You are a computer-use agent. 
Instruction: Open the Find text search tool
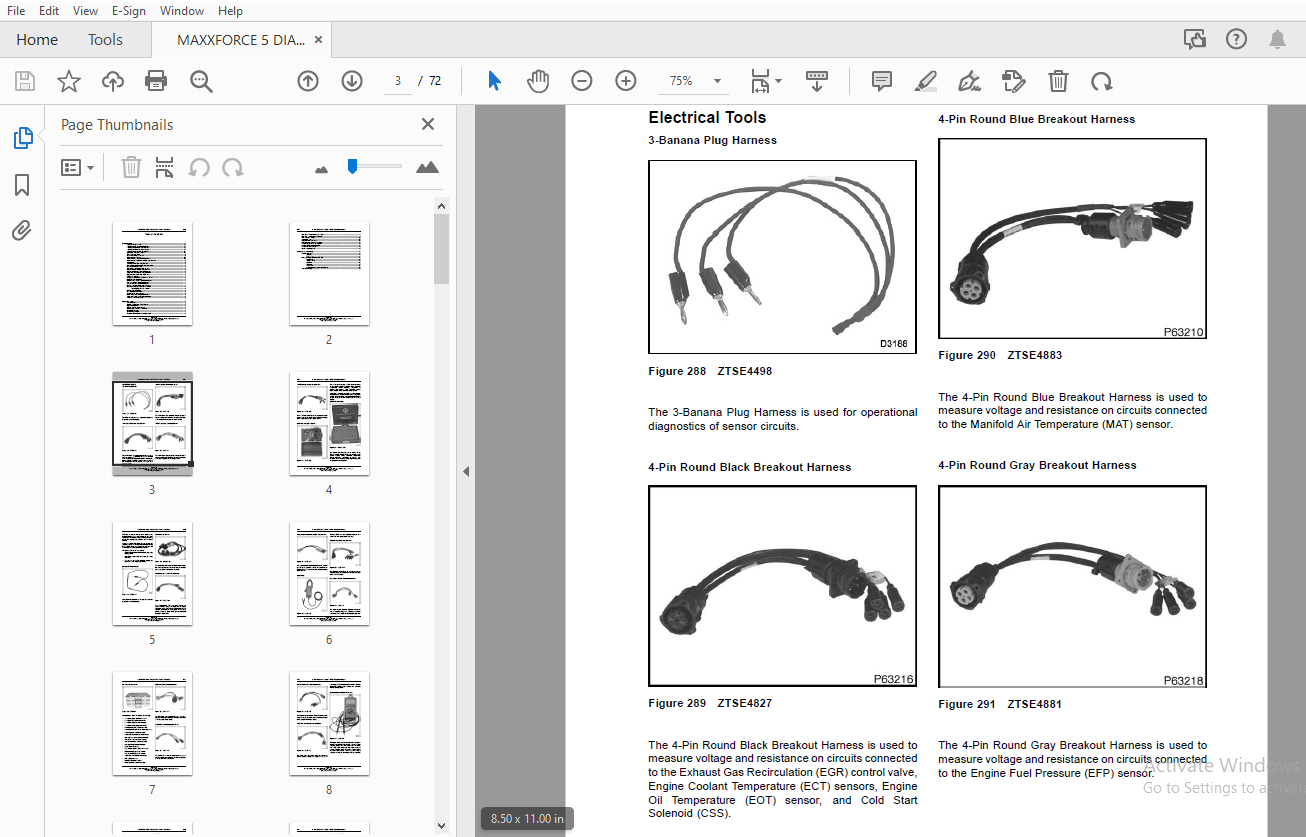click(201, 81)
